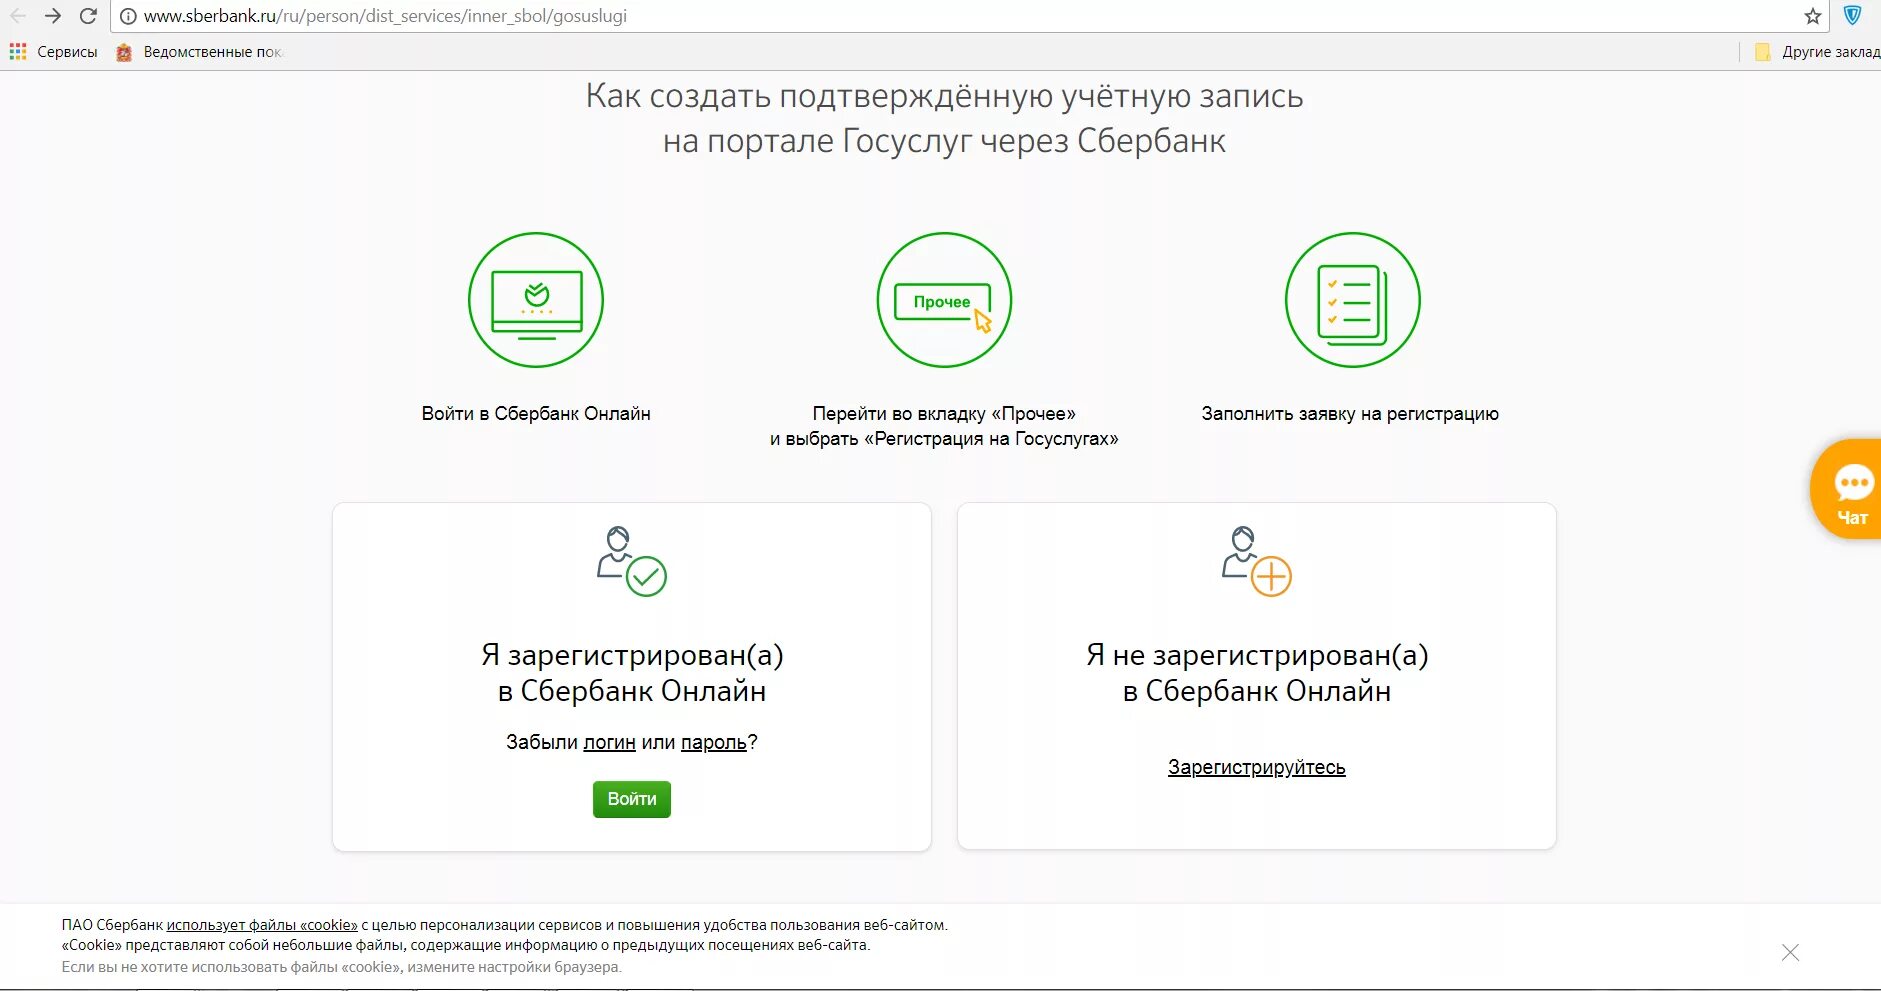This screenshot has height=991, width=1881.
Task: Click 'Перейти во вкладку «Прочее»' text
Action: click(944, 413)
